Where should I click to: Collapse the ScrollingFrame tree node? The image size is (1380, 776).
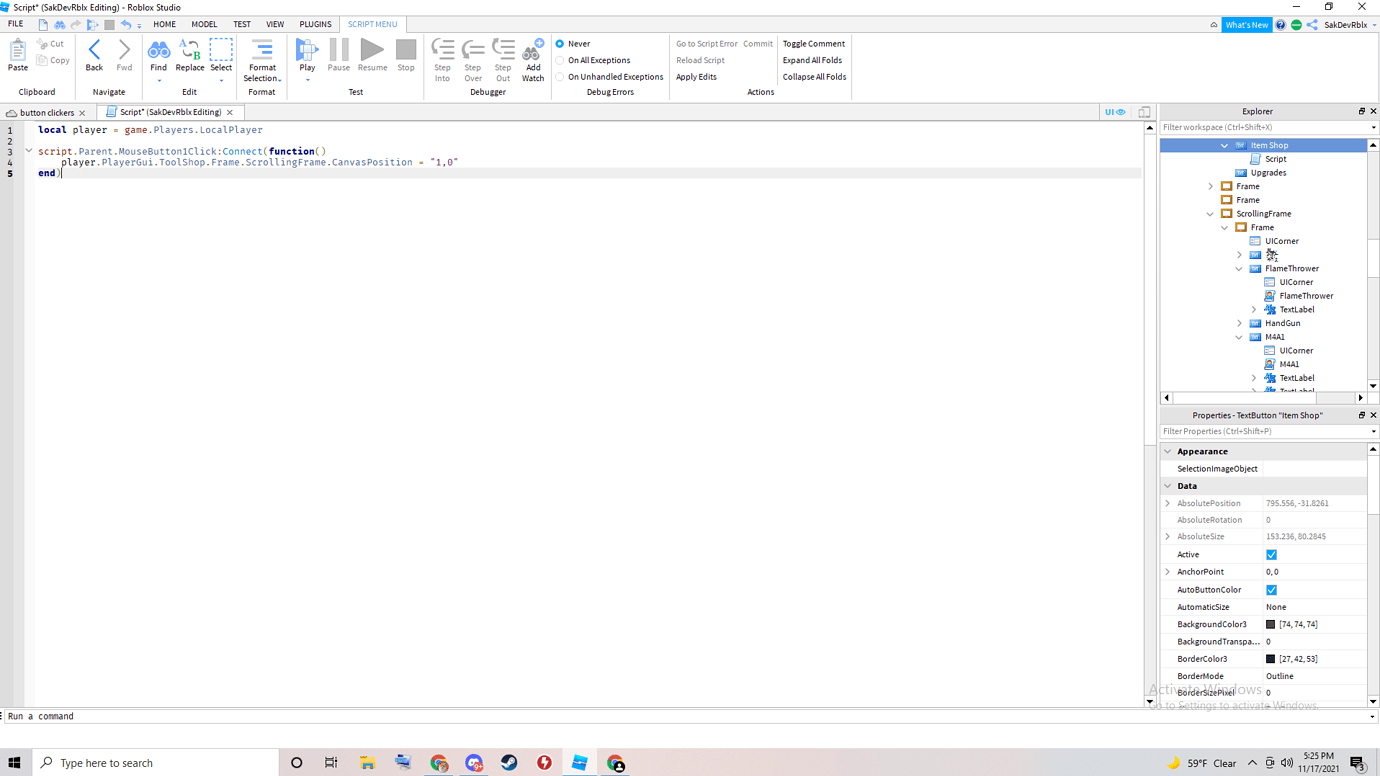click(1210, 213)
